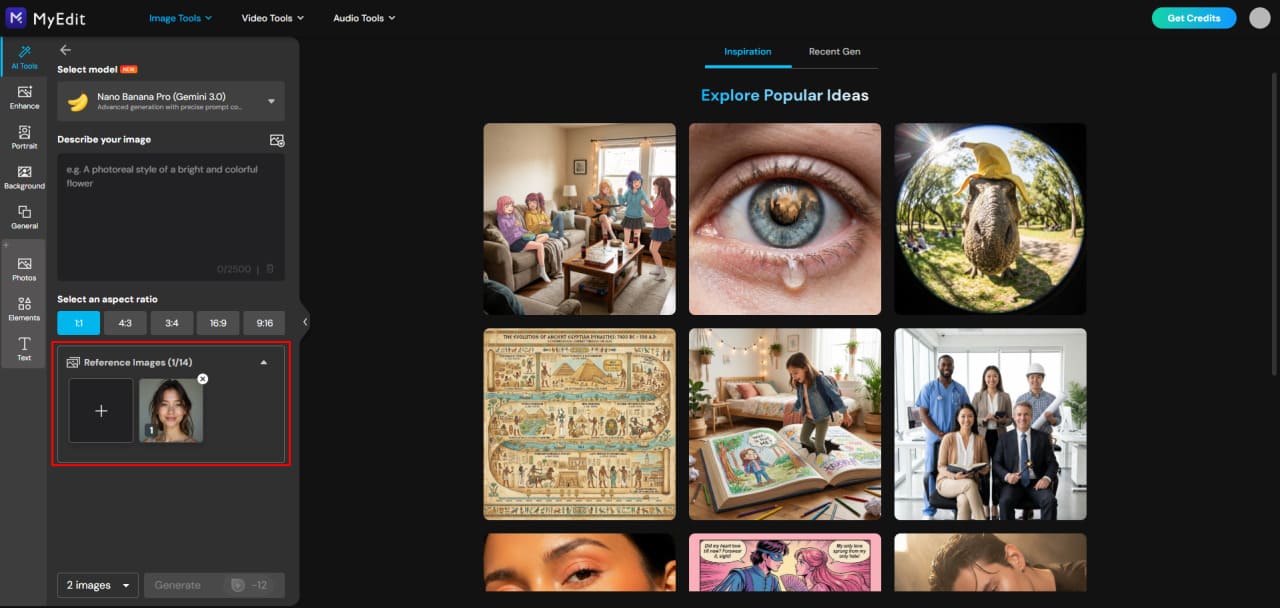Open the Nano Banana Pro model dropdown

coord(171,101)
